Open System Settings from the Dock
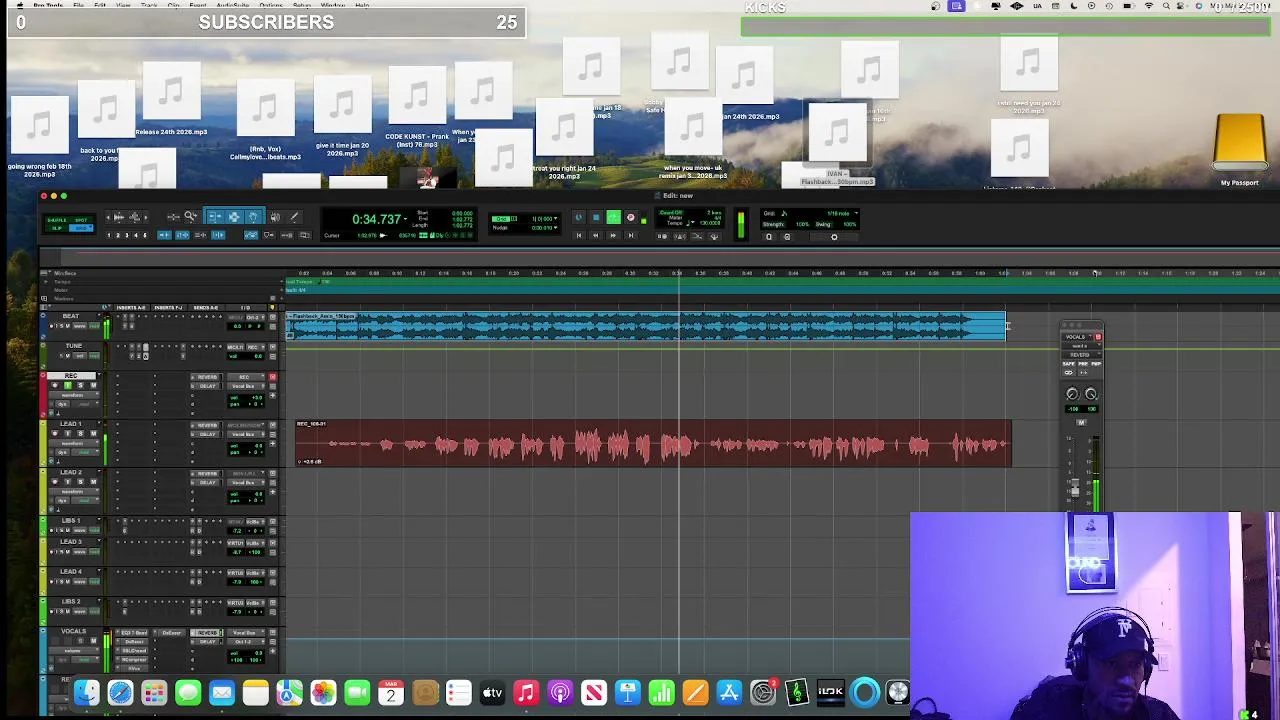Image resolution: width=1280 pixels, height=720 pixels. tap(763, 692)
